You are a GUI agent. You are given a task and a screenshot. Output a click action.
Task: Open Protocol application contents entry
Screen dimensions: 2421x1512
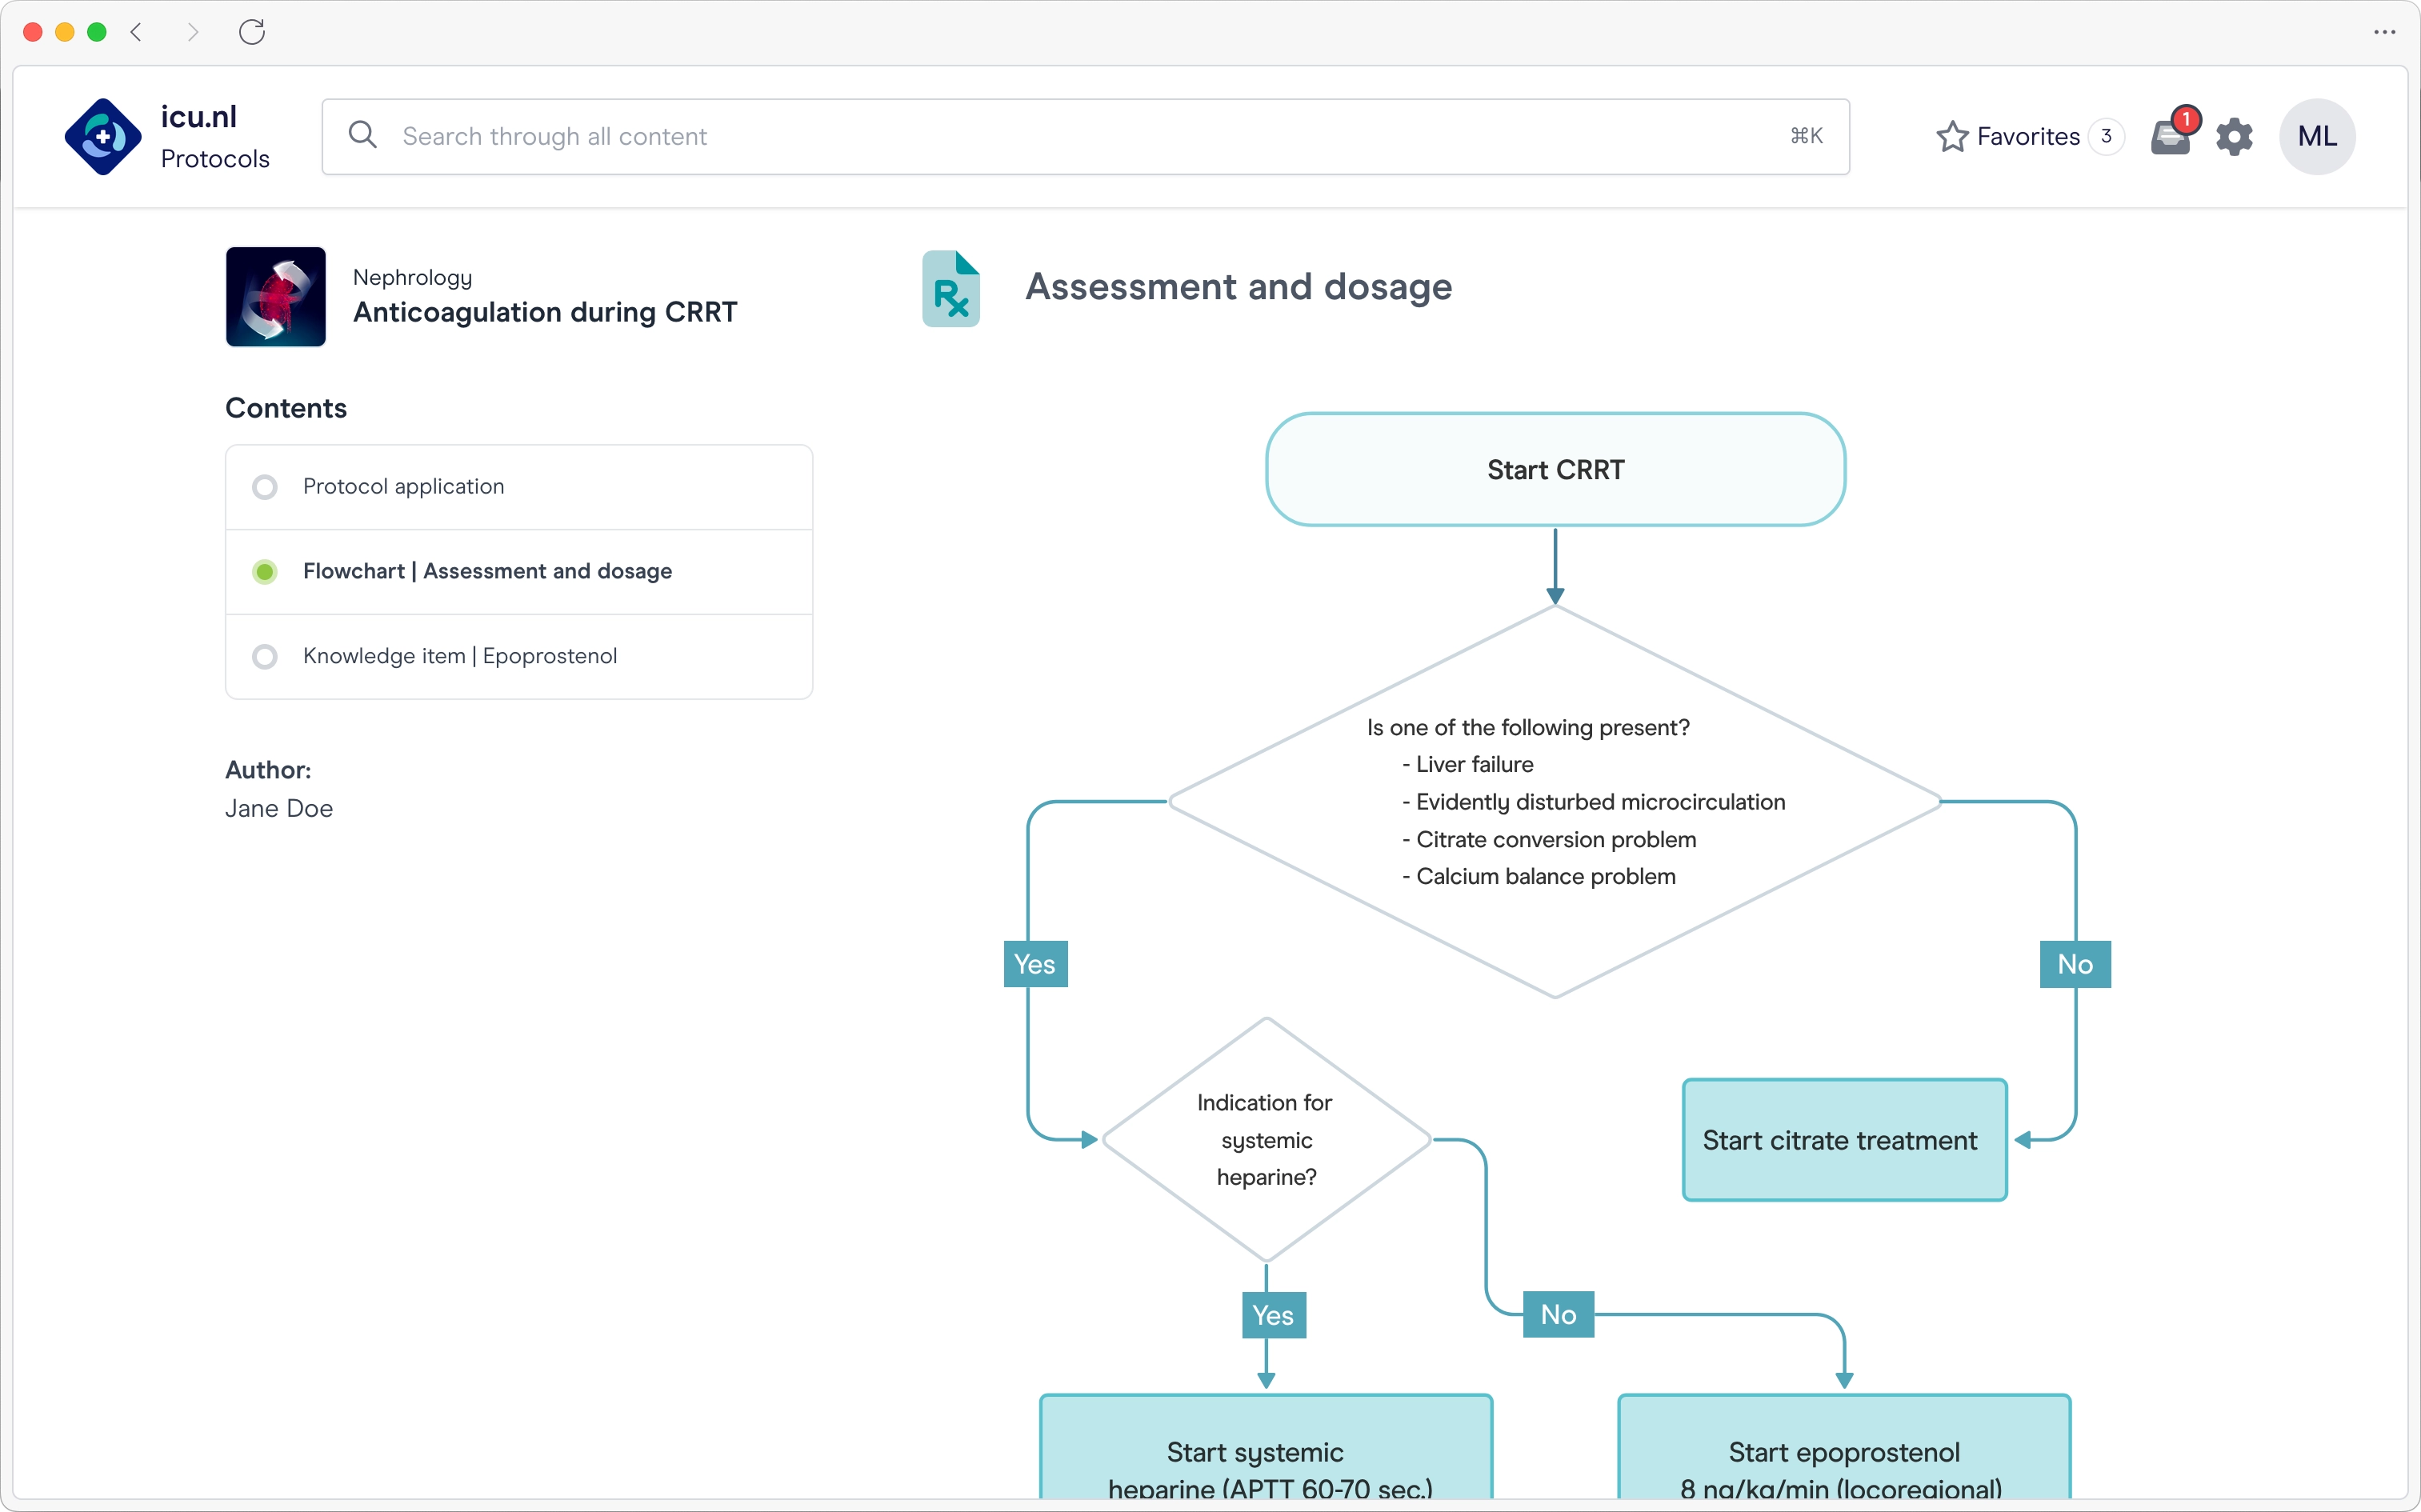point(519,487)
